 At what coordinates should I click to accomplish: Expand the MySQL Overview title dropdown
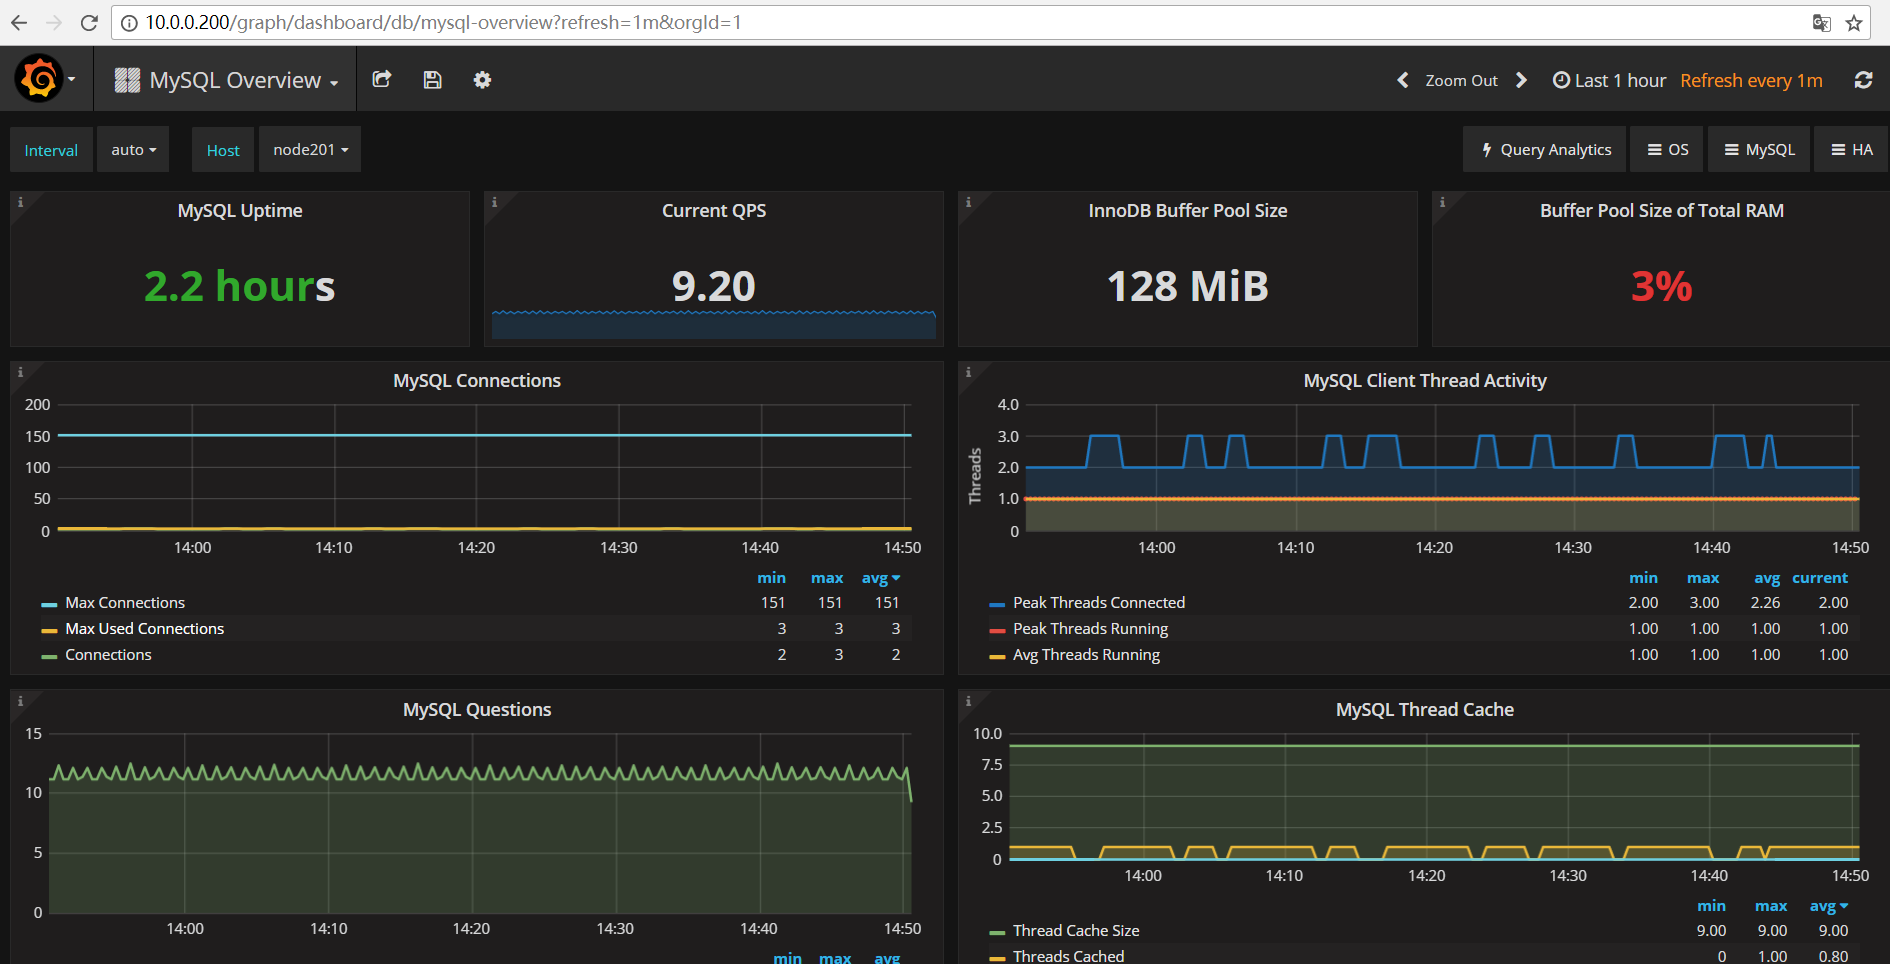pyautogui.click(x=334, y=80)
